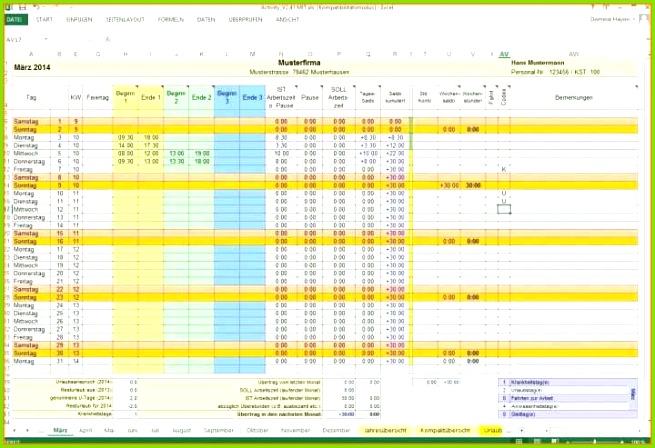Switch to the April sheet tab
The width and height of the screenshot is (655, 448).
coord(85,430)
